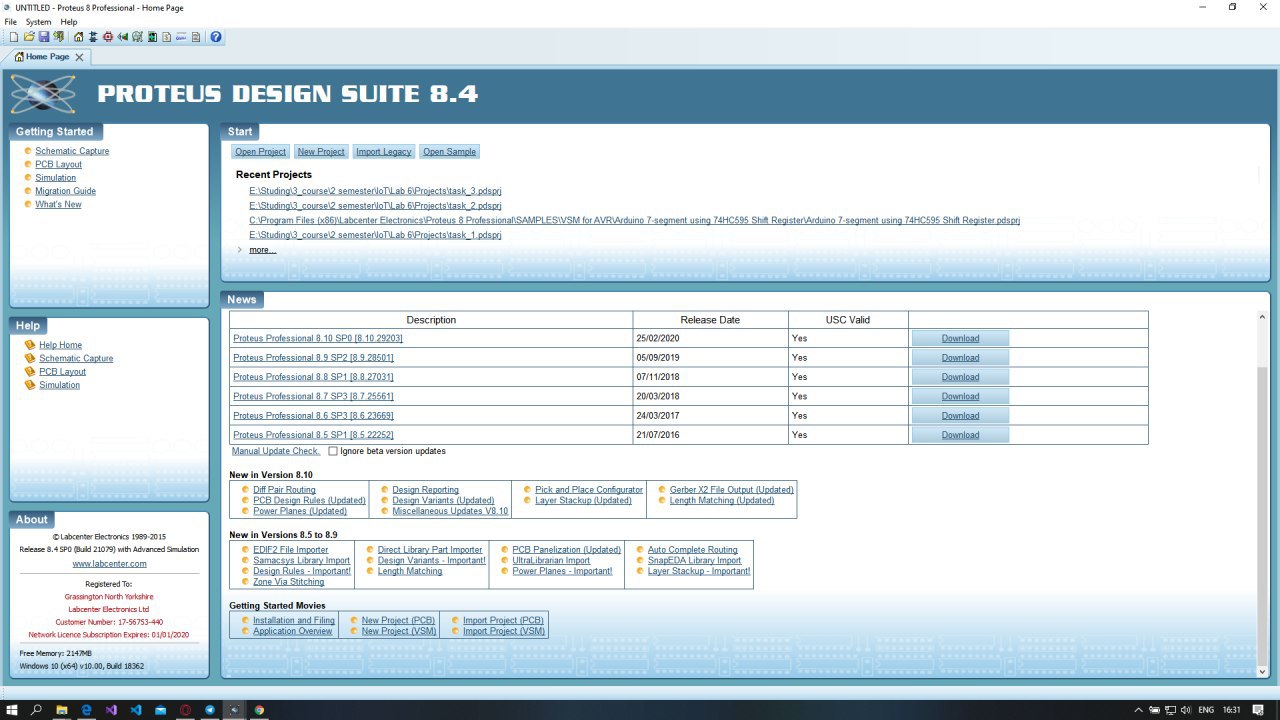
Task: Open the Help Home link
Action: 60,345
